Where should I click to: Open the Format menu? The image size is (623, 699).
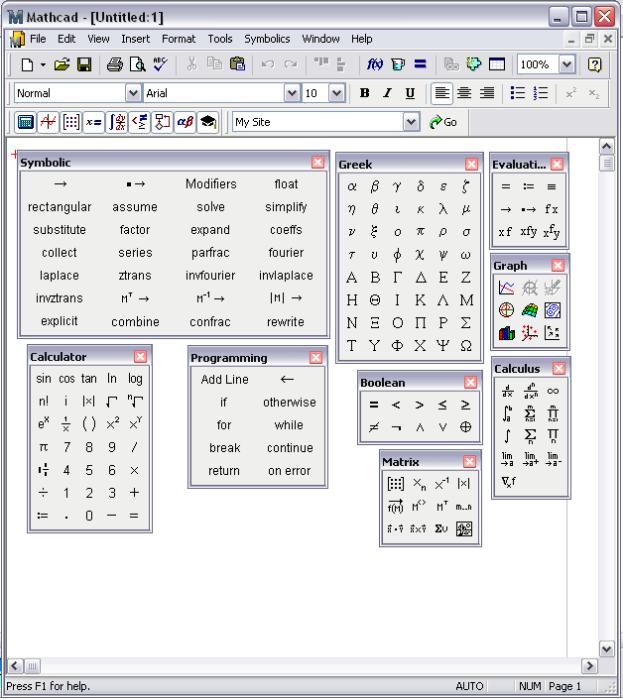178,39
